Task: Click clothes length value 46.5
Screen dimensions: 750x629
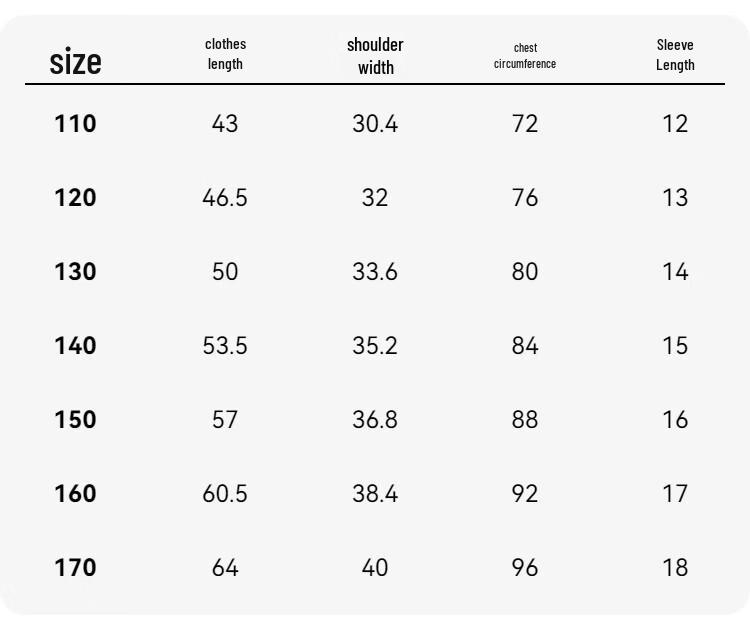Action: pos(225,198)
